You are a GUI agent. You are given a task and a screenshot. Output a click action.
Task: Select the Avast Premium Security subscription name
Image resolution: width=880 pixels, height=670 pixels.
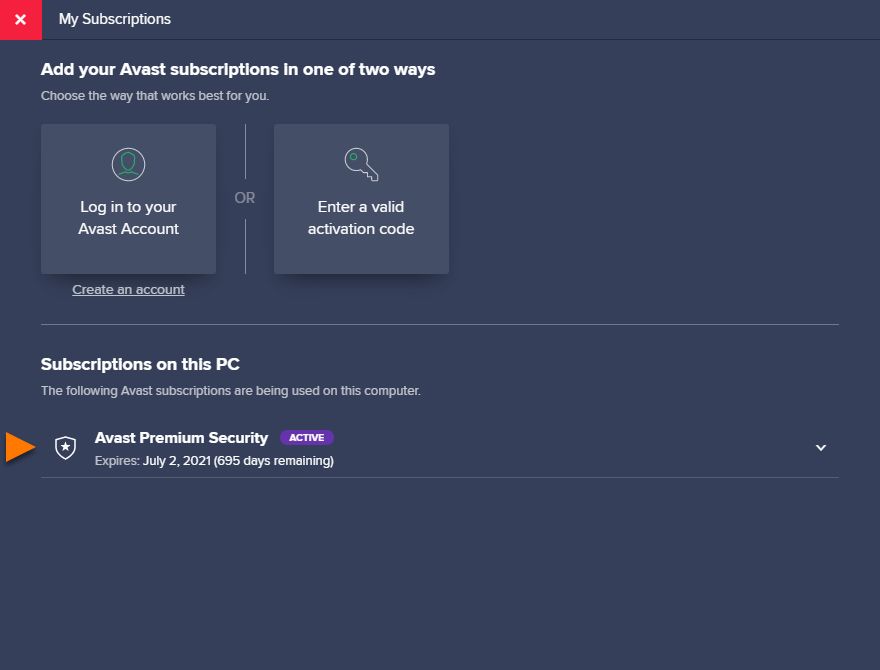coord(181,438)
